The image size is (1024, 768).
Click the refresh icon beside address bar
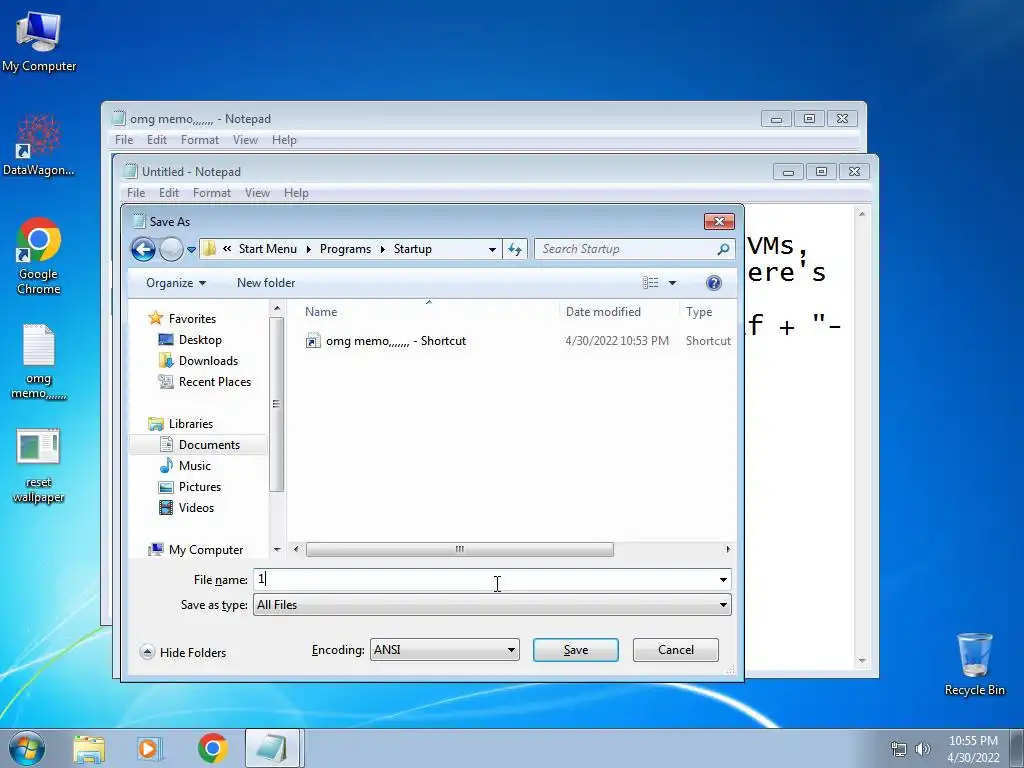click(515, 249)
